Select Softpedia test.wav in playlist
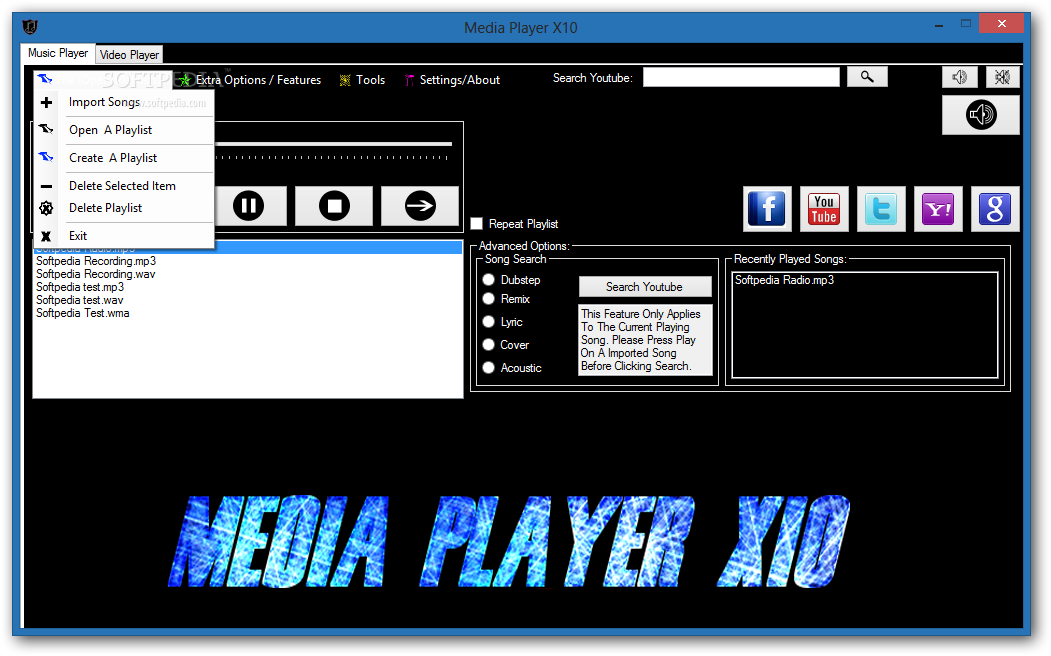The height and width of the screenshot is (656, 1051). pyautogui.click(x=80, y=300)
